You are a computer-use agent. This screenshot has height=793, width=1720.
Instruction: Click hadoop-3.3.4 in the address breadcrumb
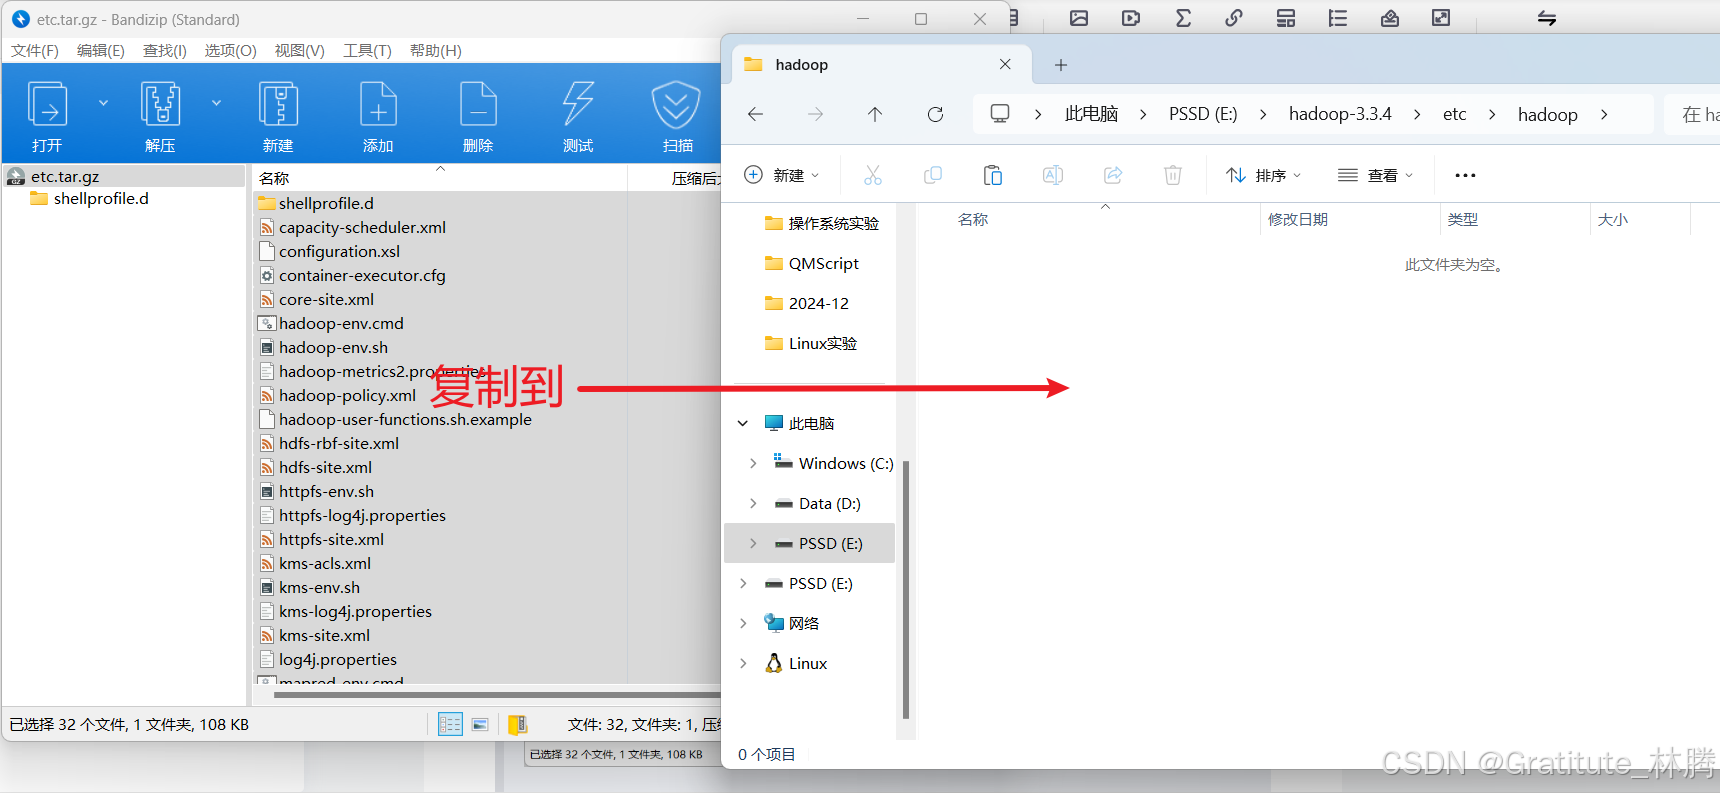(1340, 114)
